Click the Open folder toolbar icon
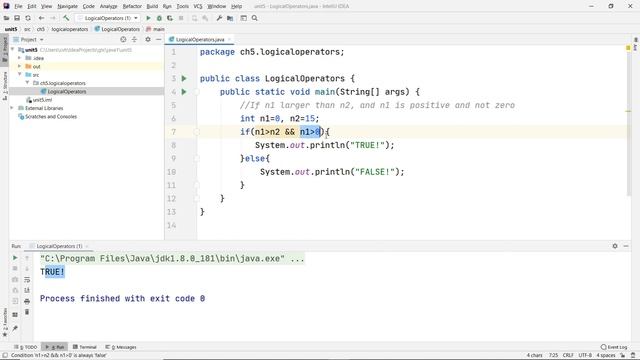The height and width of the screenshot is (360, 640). point(6,18)
